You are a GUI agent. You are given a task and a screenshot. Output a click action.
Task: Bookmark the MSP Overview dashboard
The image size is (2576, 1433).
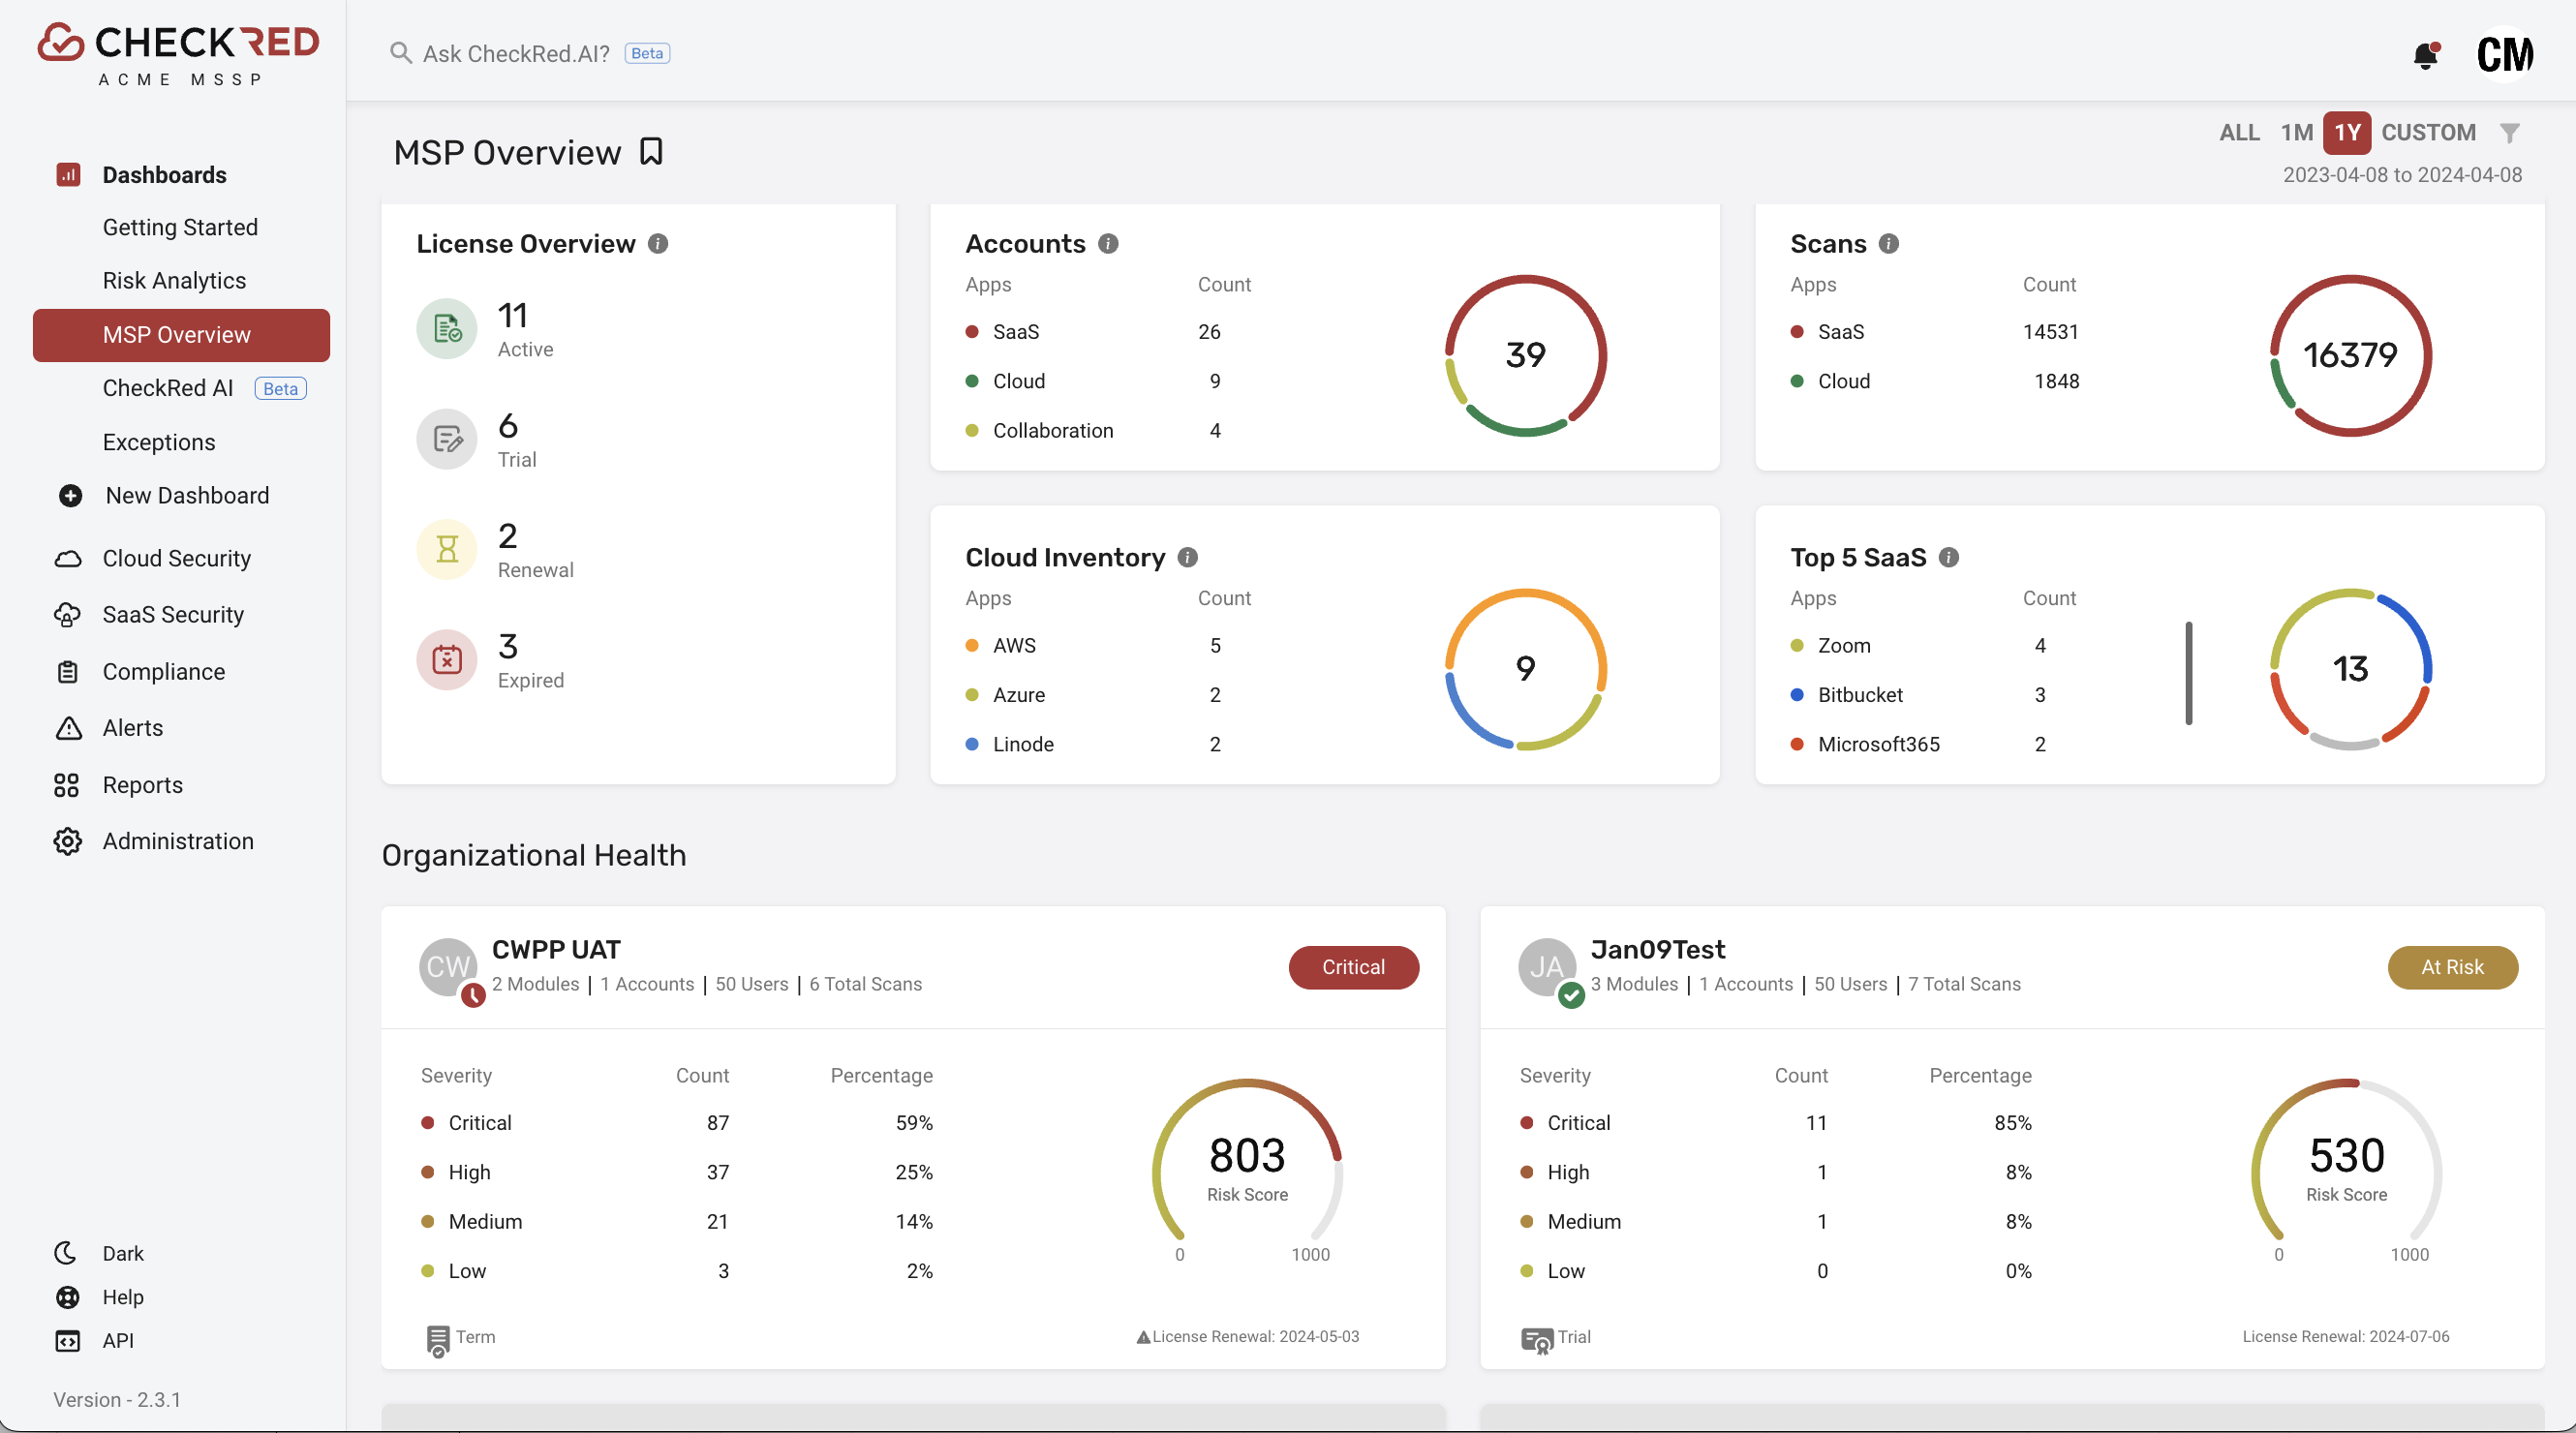coord(651,152)
